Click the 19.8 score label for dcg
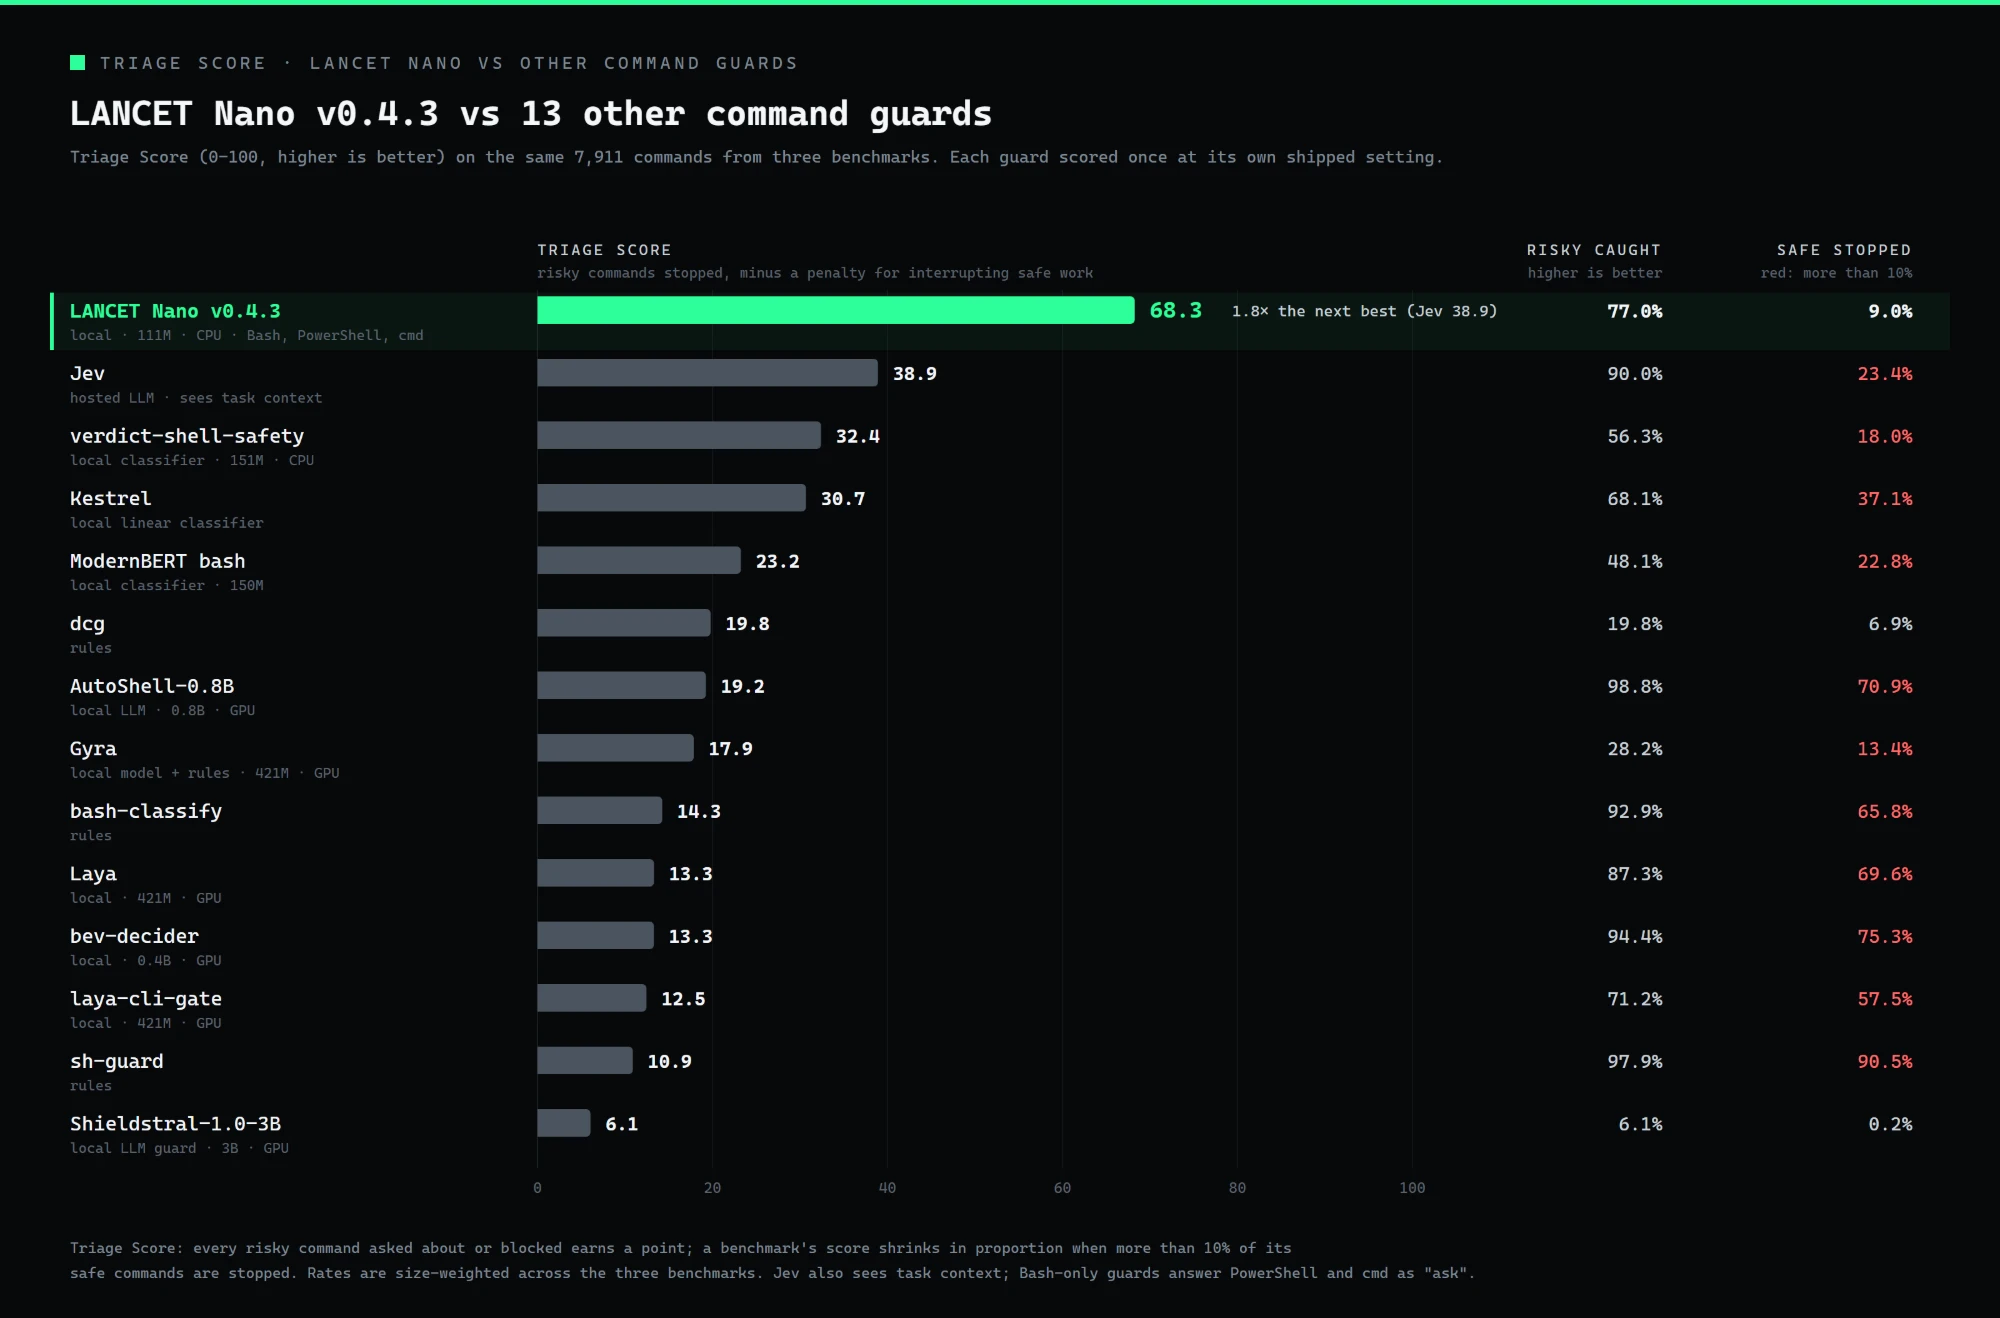 (747, 624)
